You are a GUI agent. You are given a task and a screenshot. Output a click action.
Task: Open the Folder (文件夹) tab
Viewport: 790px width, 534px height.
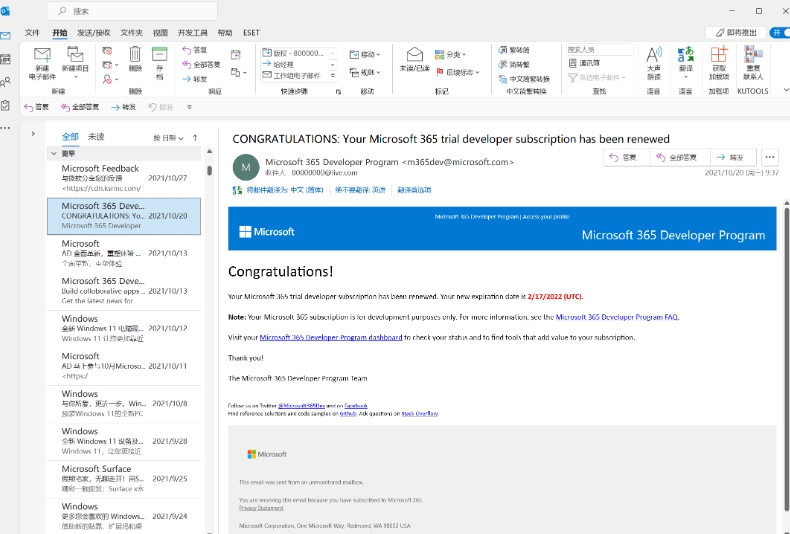click(131, 32)
